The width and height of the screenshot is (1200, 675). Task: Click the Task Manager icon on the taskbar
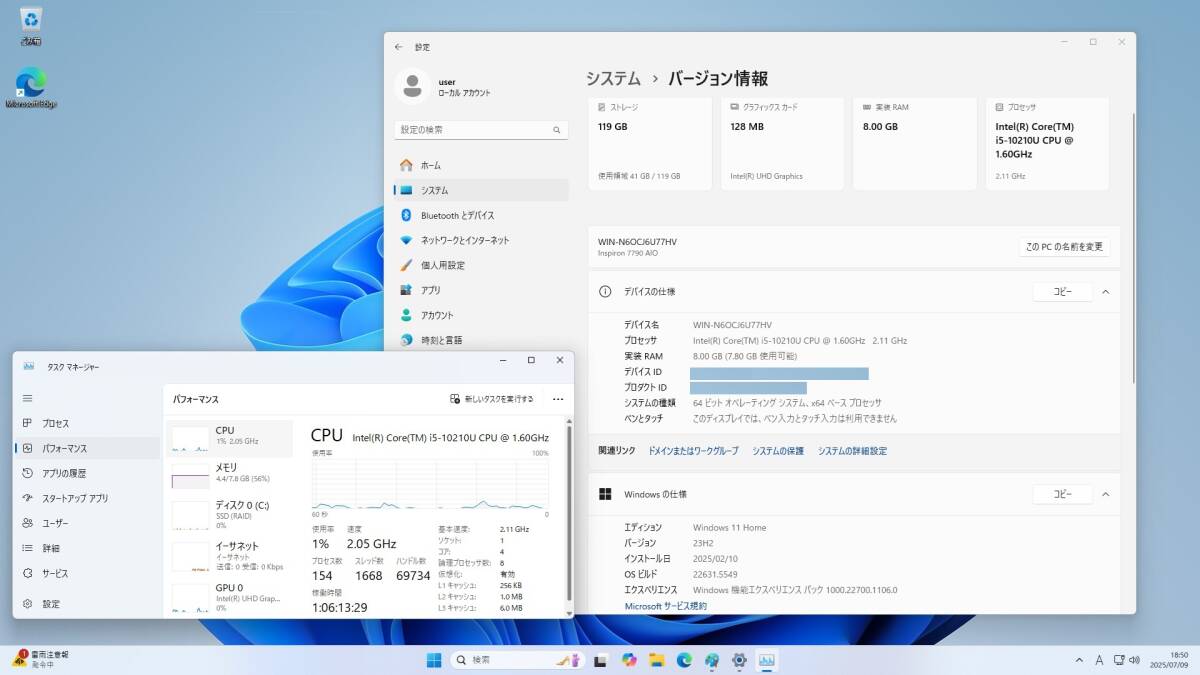click(767, 660)
